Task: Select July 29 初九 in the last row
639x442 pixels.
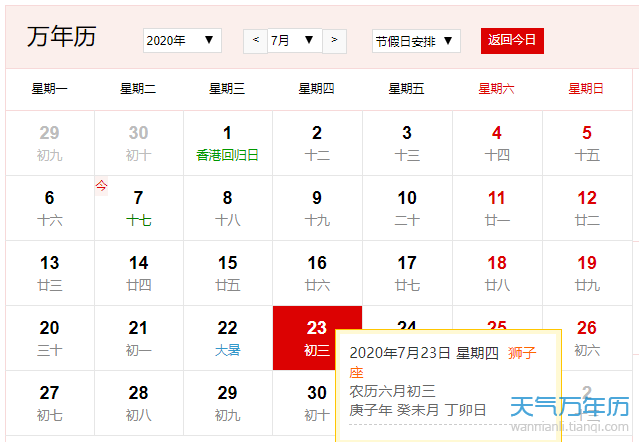Action: click(228, 403)
